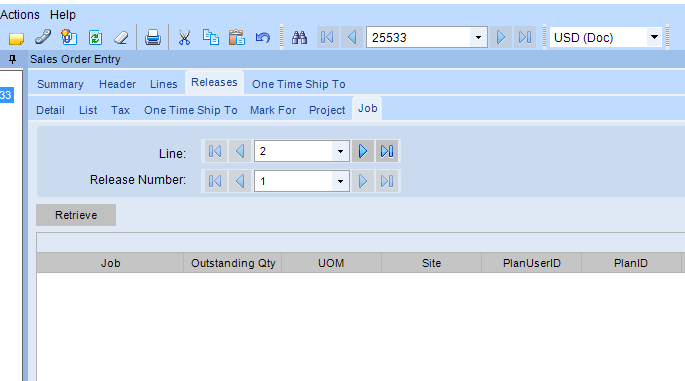
Task: Go to previous Release Number
Action: tap(239, 181)
